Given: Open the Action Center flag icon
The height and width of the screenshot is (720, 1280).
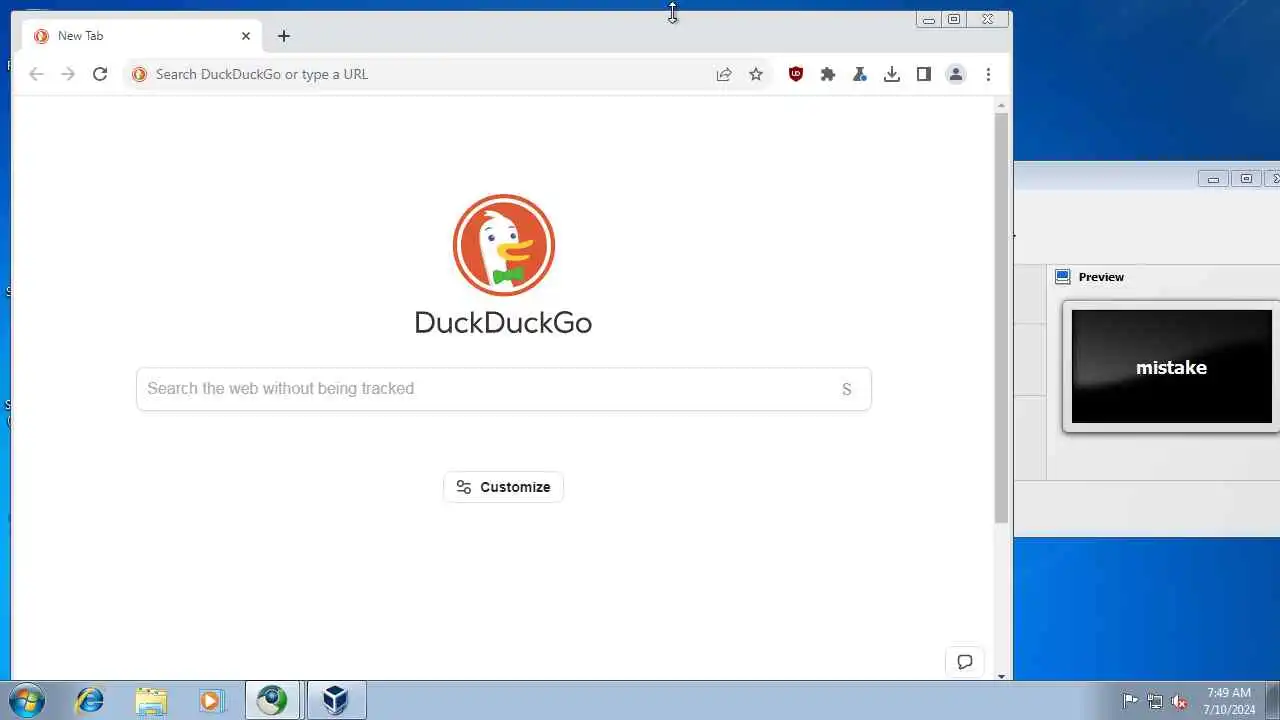Looking at the screenshot, I should tap(1130, 701).
